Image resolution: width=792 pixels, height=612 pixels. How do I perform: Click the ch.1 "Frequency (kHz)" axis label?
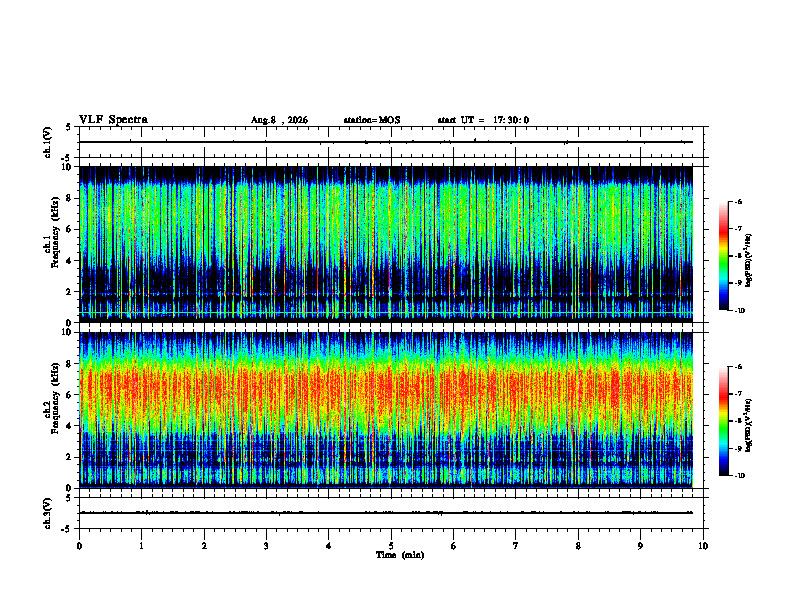click(x=55, y=230)
